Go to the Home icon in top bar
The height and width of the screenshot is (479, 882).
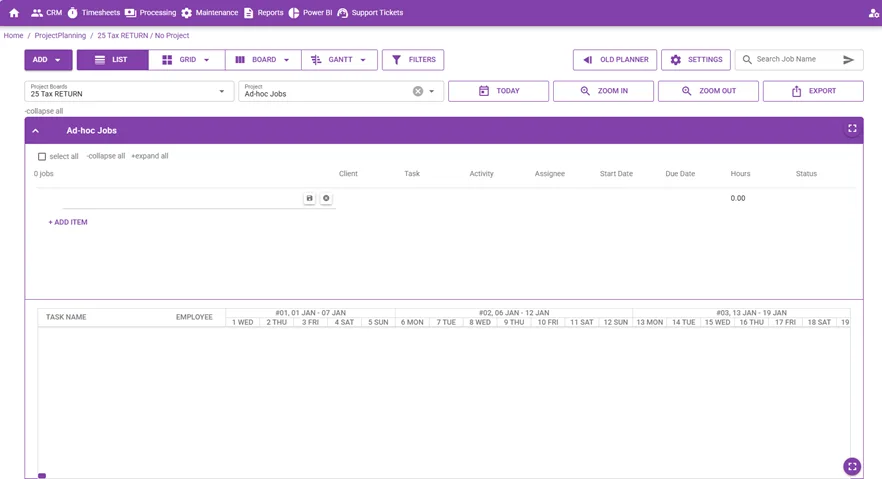(14, 12)
